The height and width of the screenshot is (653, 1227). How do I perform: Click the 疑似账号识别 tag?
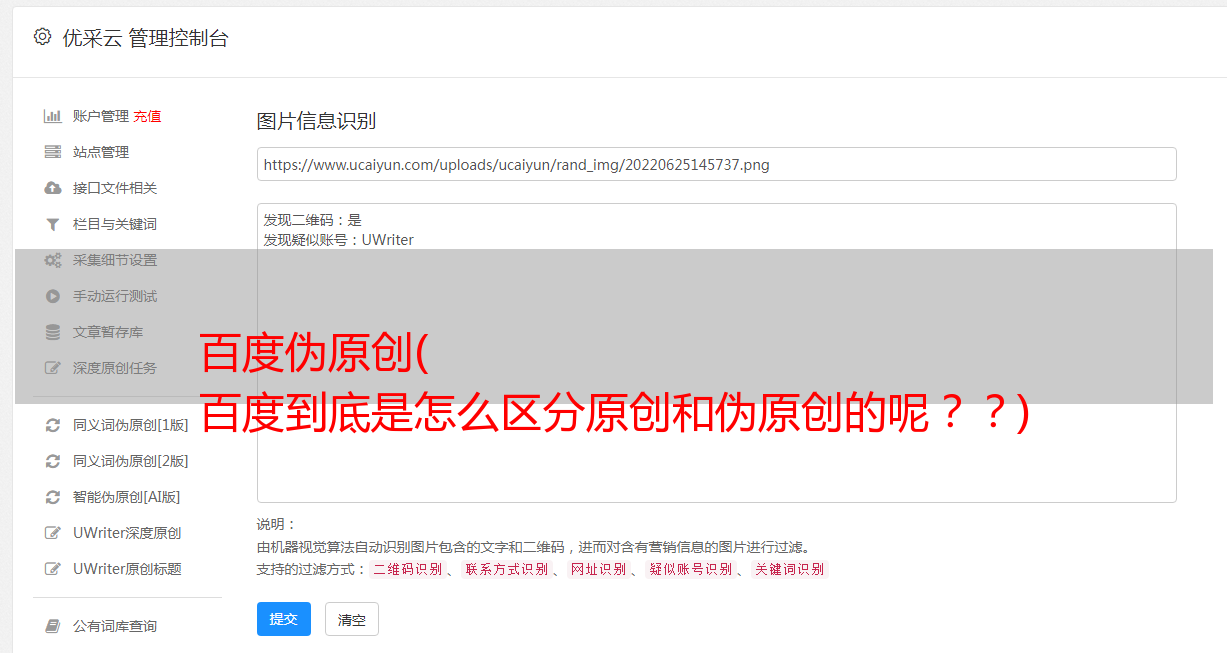click(x=690, y=569)
